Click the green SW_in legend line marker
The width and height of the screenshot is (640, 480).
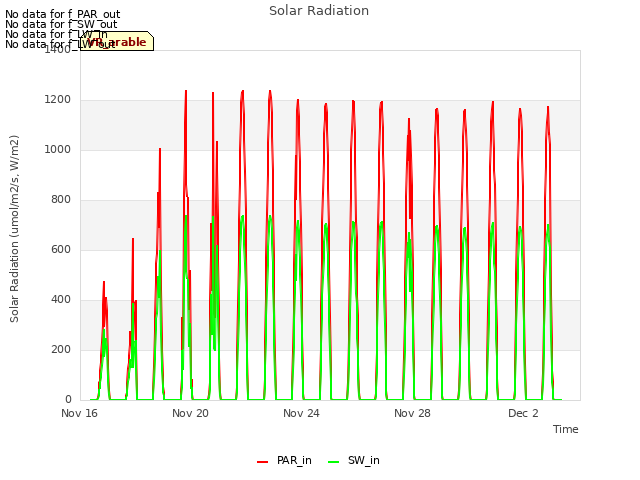(x=333, y=462)
